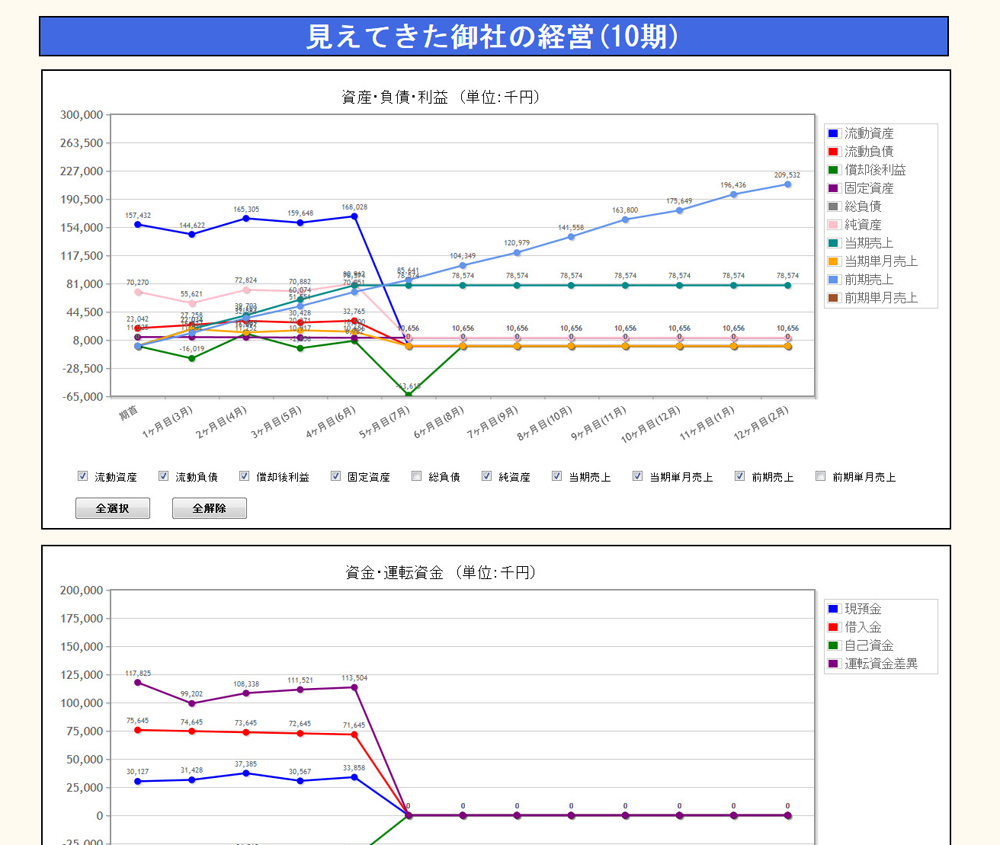This screenshot has height=845, width=1000.
Task: Uncheck the 流動負債 checkbox
Action: tap(164, 477)
